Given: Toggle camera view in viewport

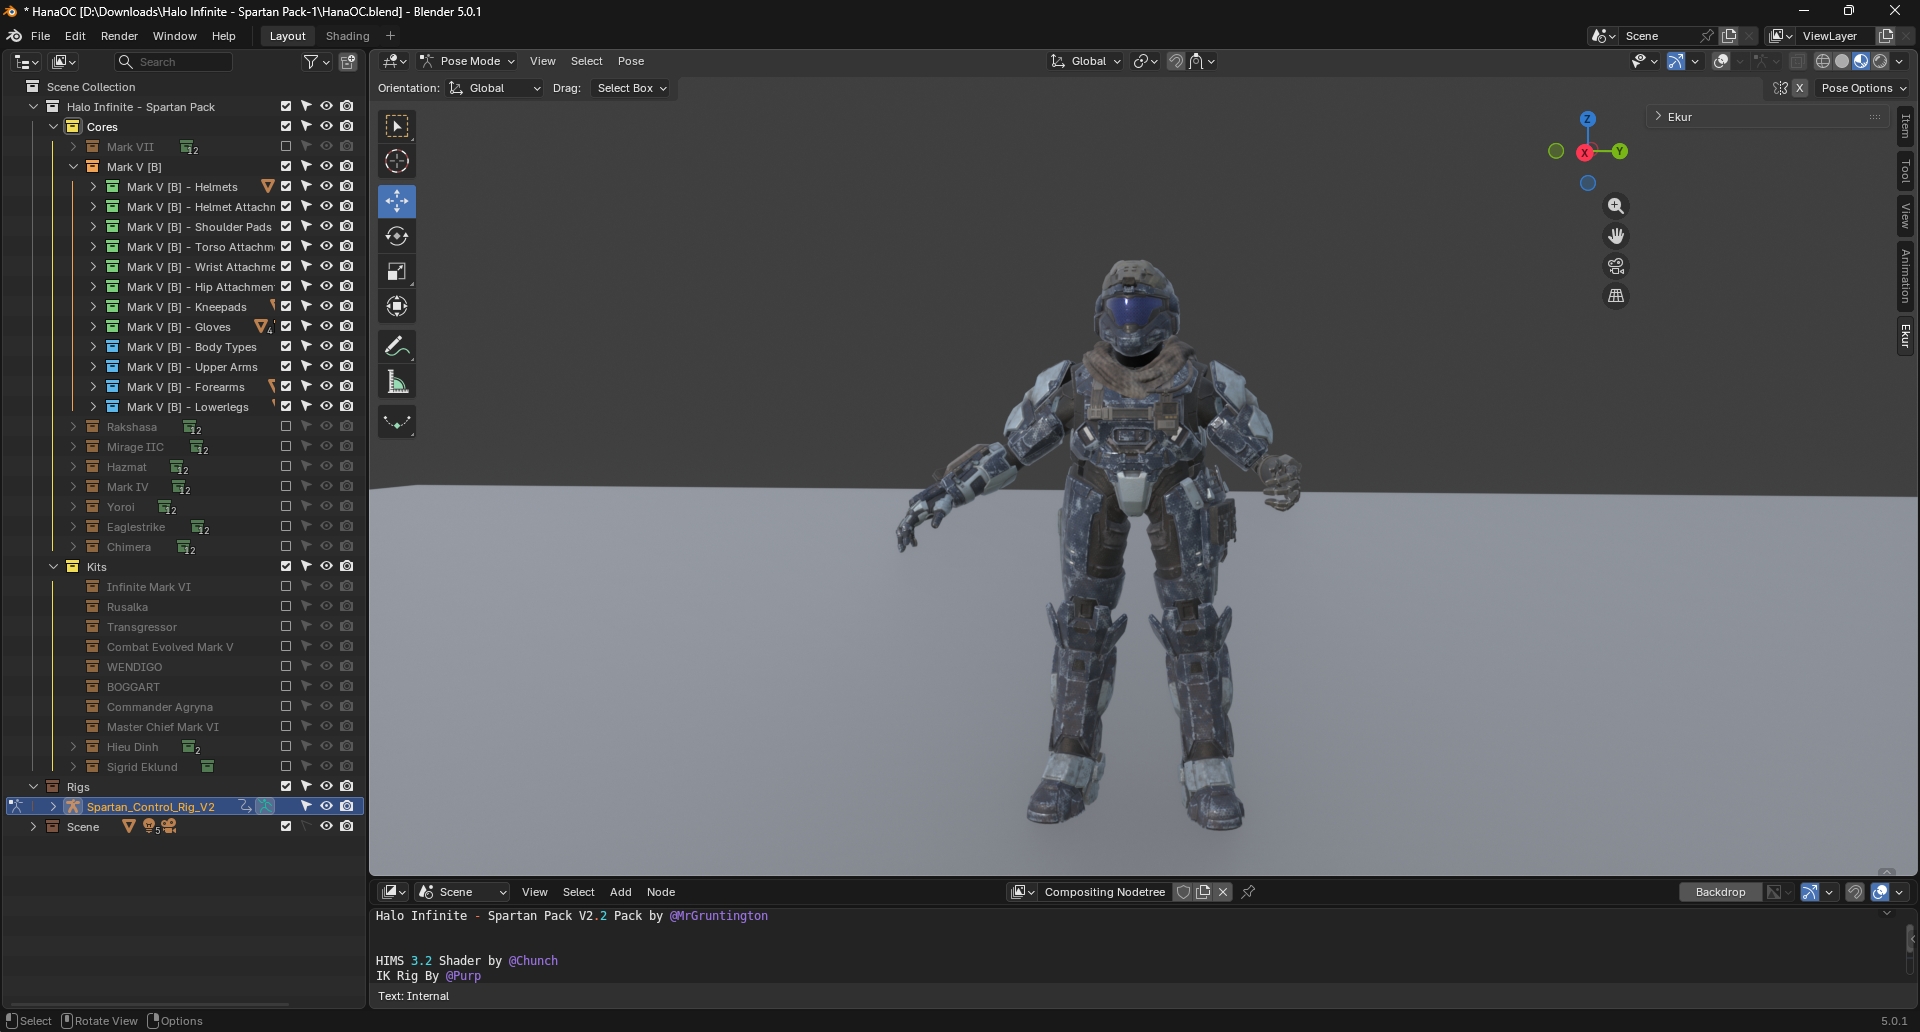Looking at the screenshot, I should [1616, 266].
